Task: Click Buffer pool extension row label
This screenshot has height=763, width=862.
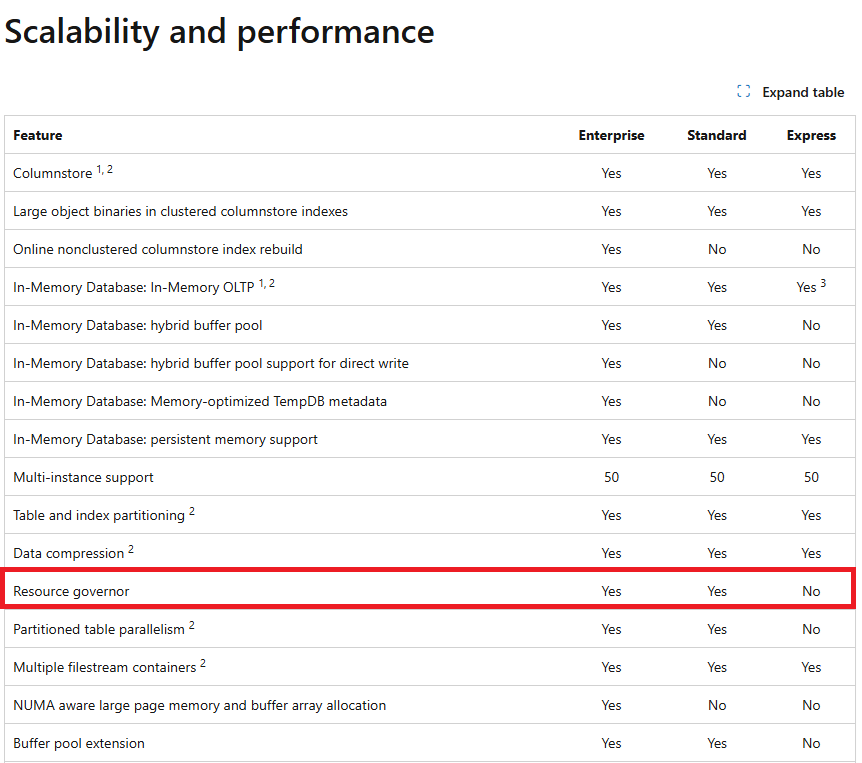Action: pos(79,743)
